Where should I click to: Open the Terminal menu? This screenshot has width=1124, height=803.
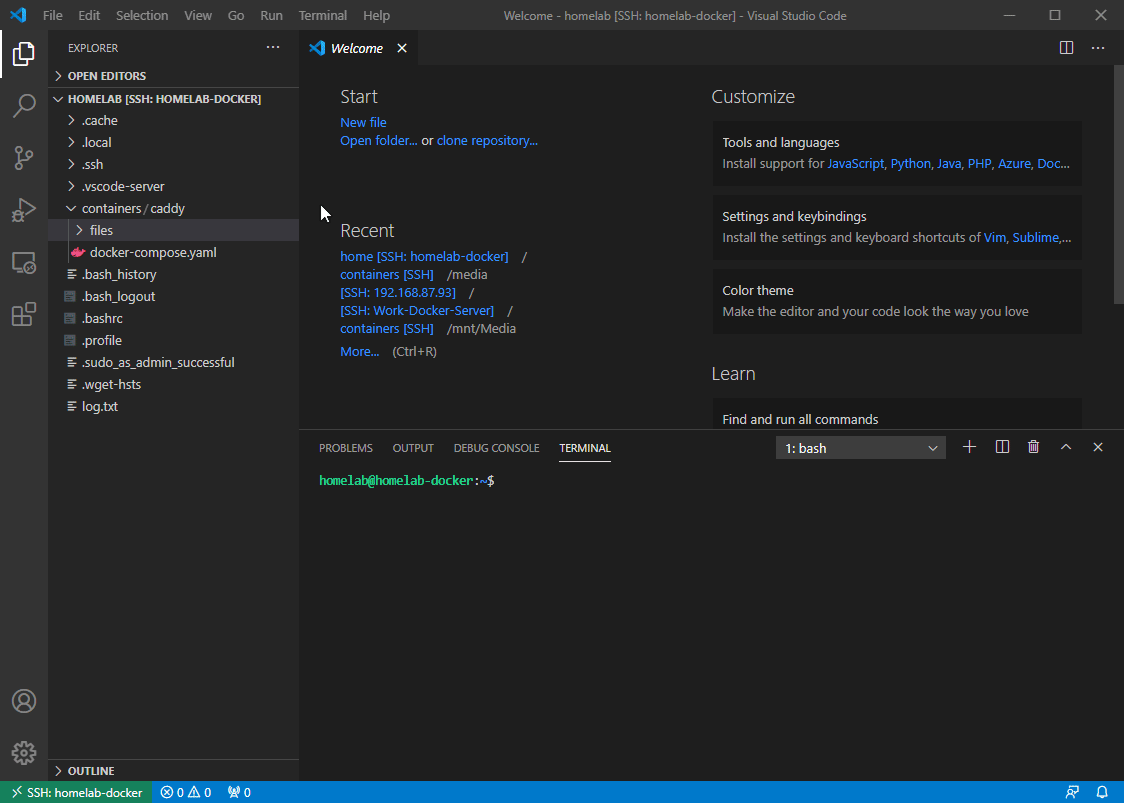pos(323,15)
